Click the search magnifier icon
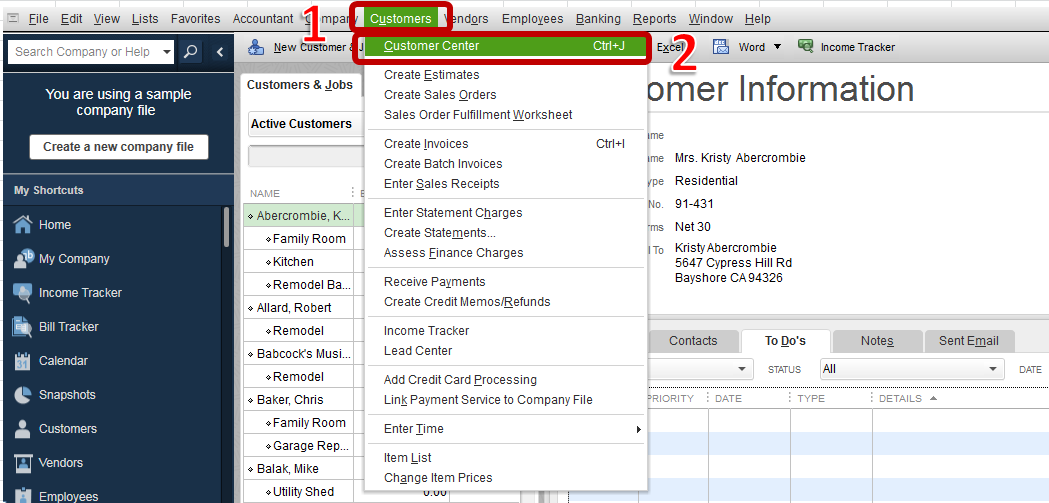This screenshot has width=1049, height=503. click(191, 52)
